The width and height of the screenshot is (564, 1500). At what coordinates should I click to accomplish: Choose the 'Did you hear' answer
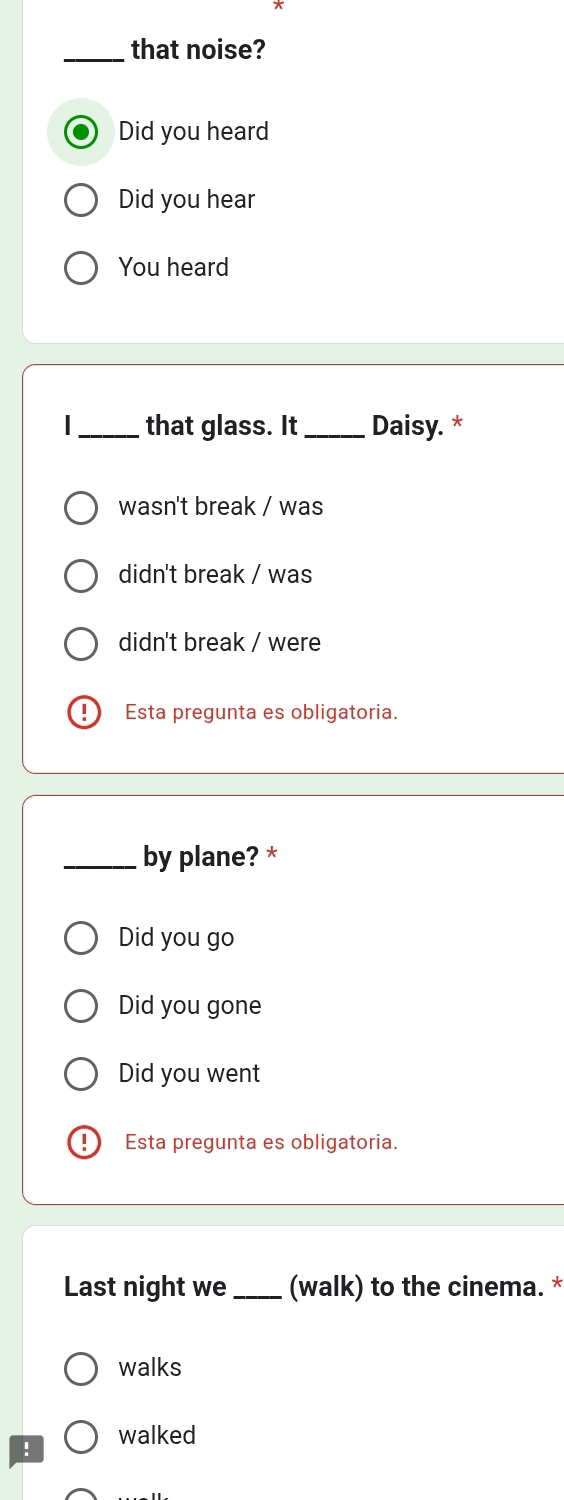81,200
